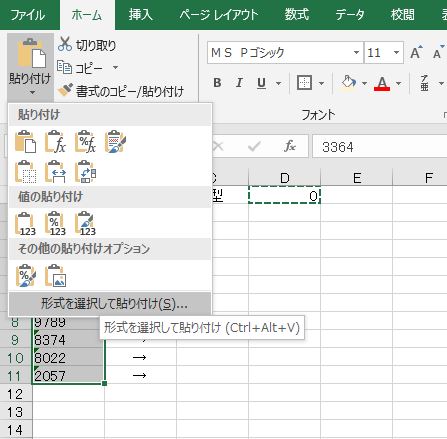
Task: Click cell containing 8374
Action: tap(68, 340)
